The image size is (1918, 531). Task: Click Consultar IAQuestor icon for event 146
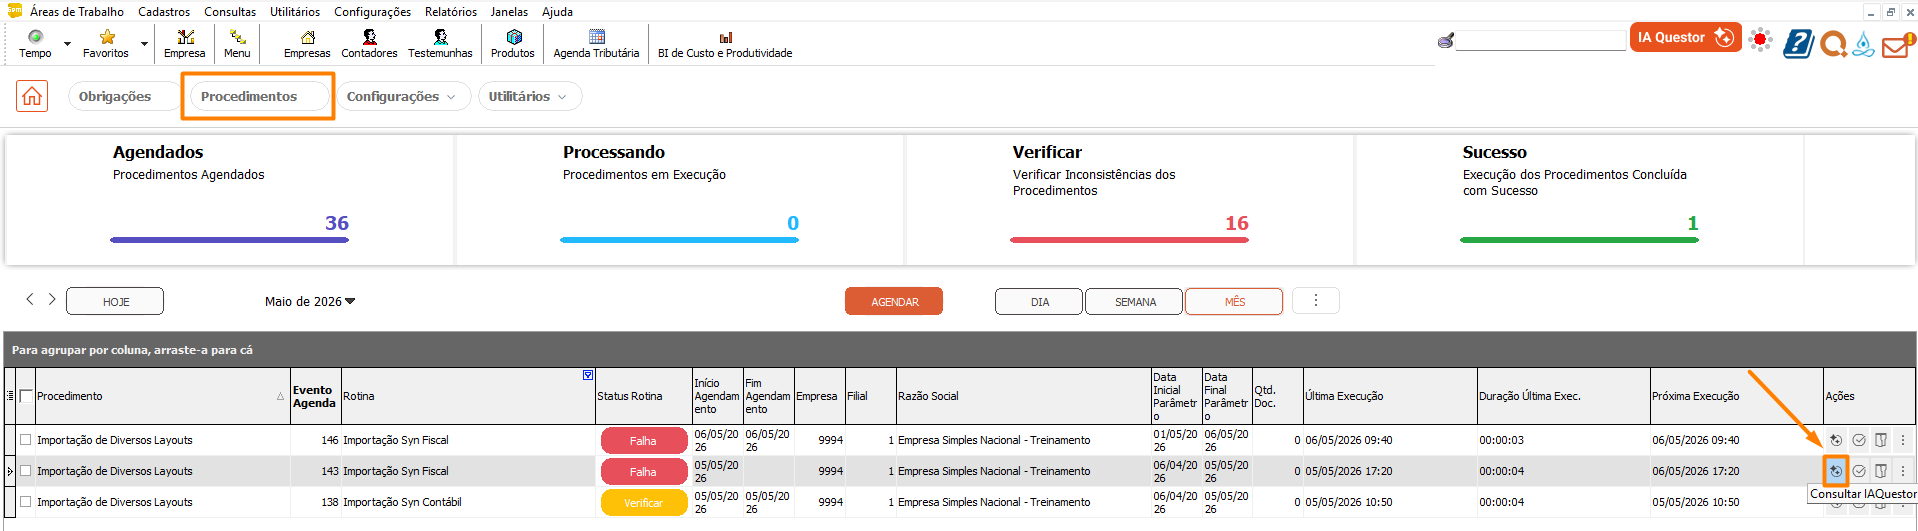point(1835,440)
